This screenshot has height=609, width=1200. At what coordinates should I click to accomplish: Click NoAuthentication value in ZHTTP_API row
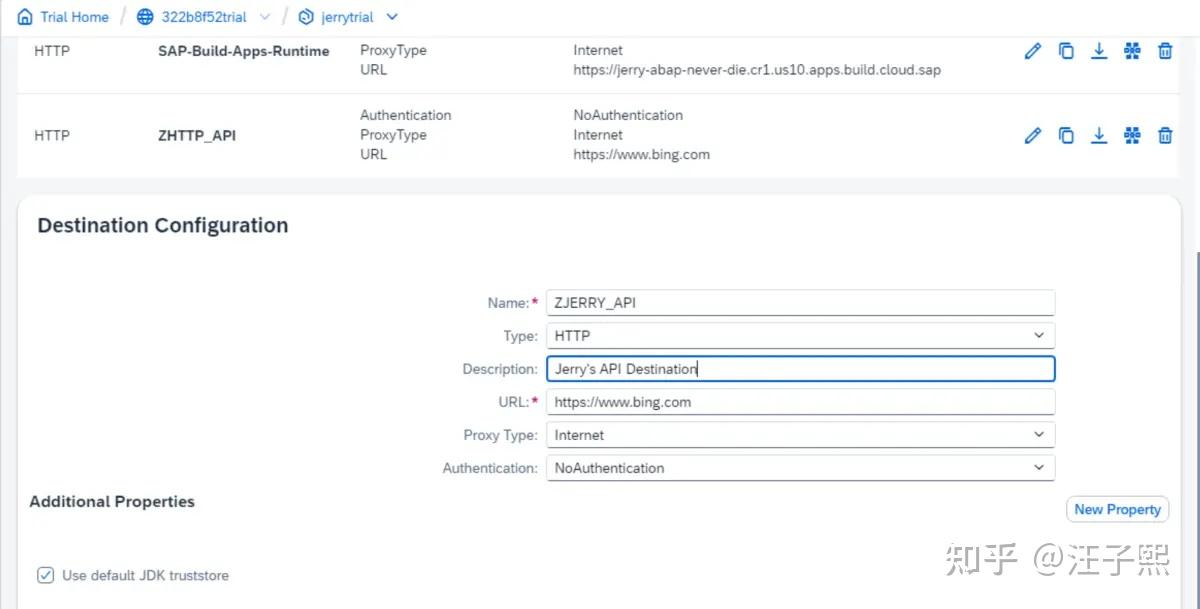coord(628,115)
